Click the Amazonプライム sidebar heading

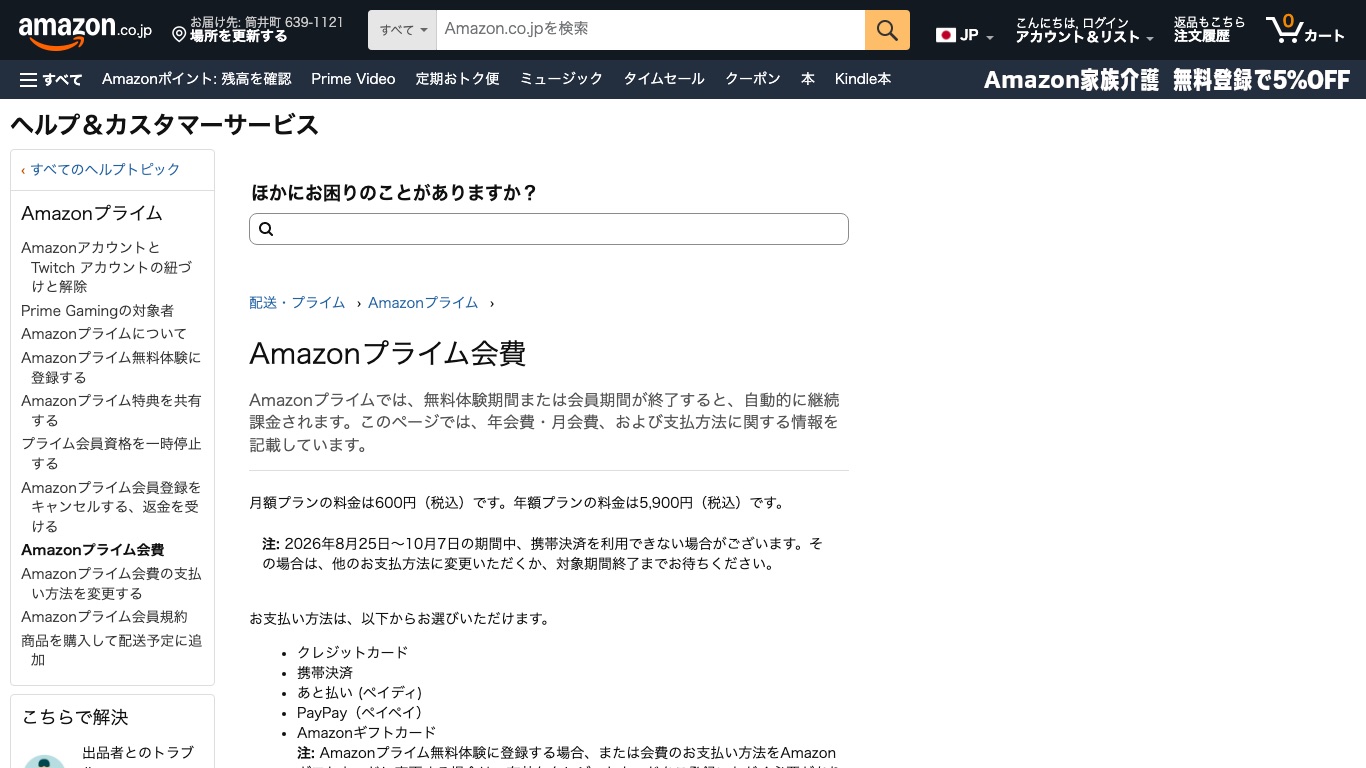[x=92, y=213]
